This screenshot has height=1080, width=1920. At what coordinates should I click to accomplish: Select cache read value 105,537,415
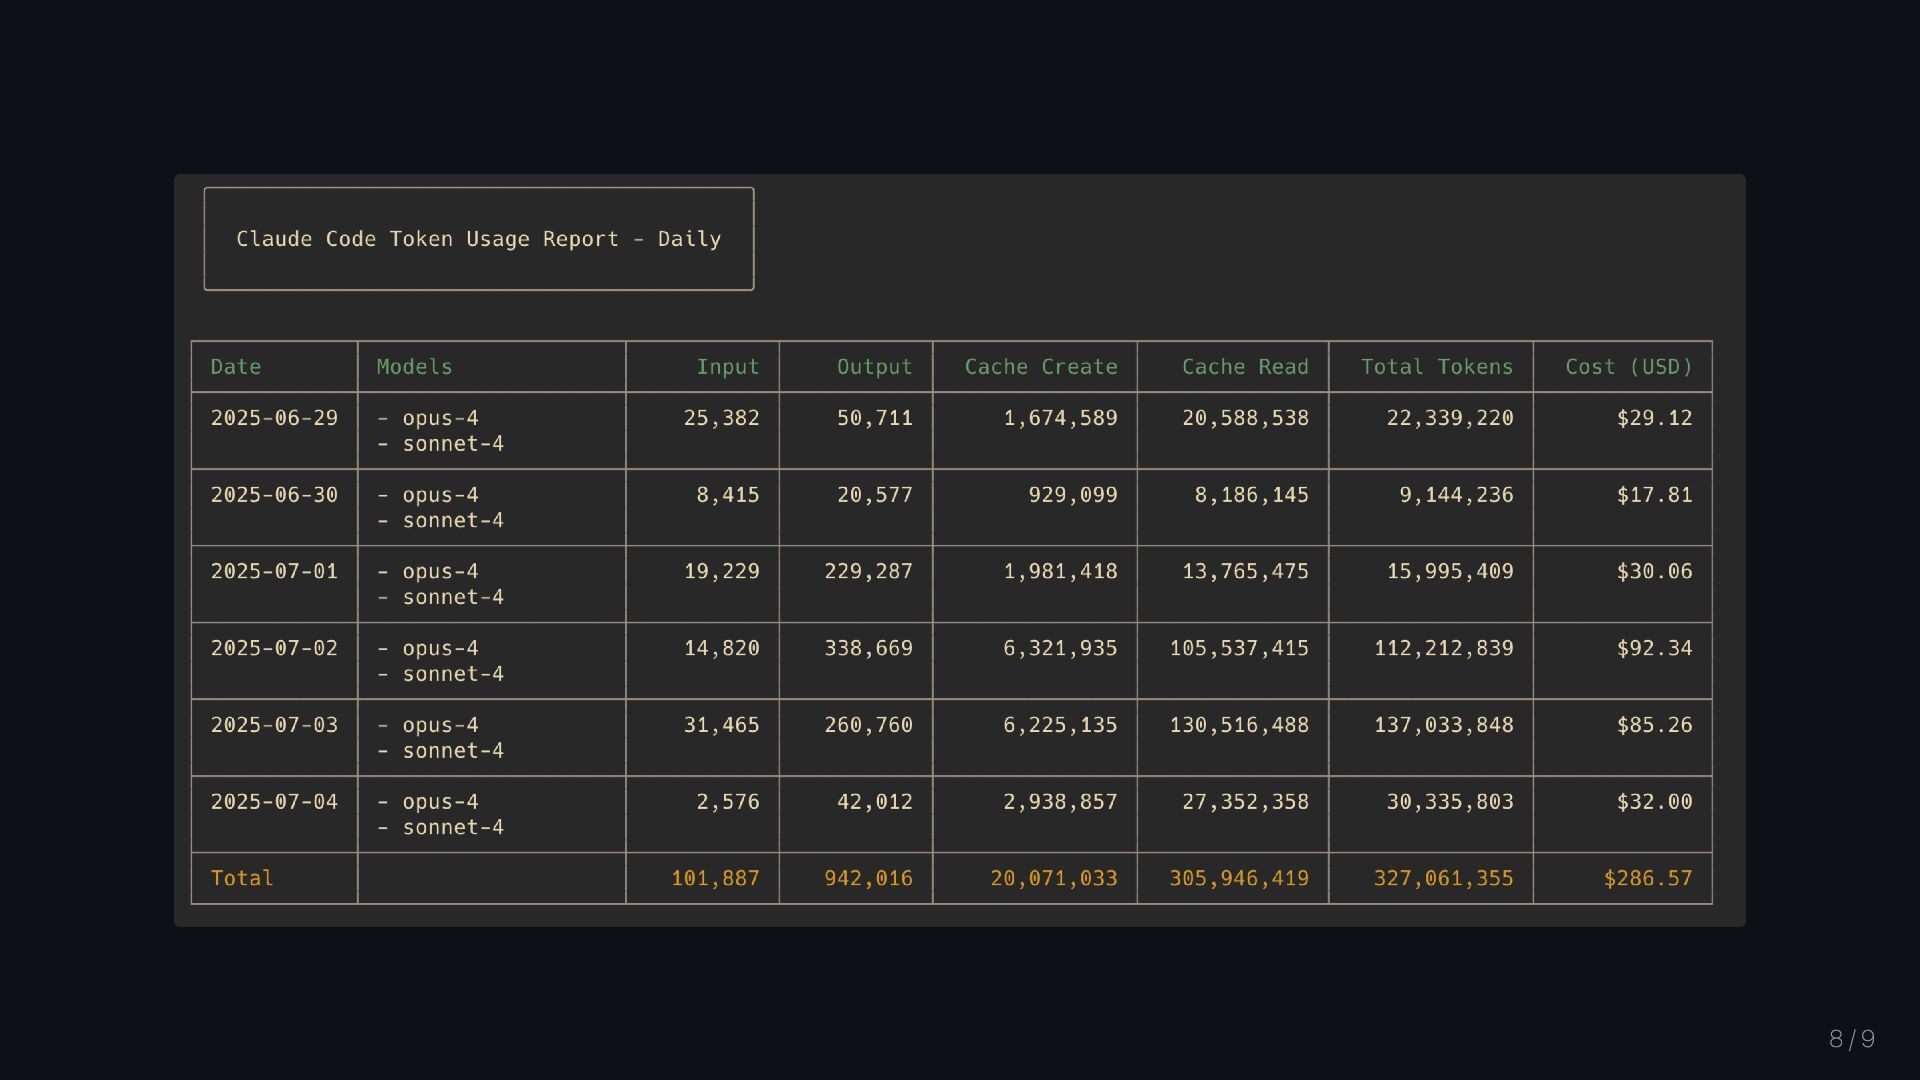point(1239,648)
